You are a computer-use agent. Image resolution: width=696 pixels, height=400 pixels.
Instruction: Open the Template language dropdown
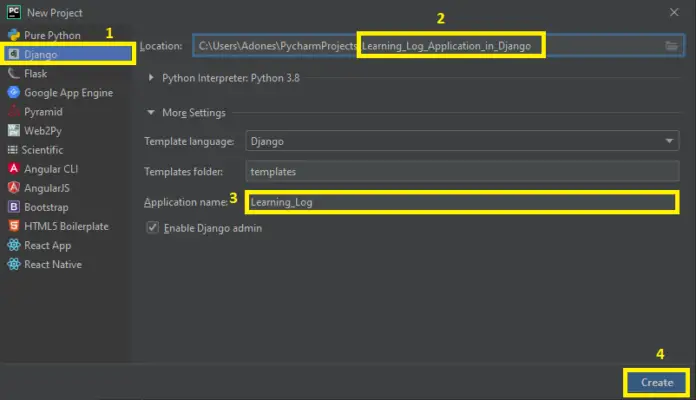(462, 142)
